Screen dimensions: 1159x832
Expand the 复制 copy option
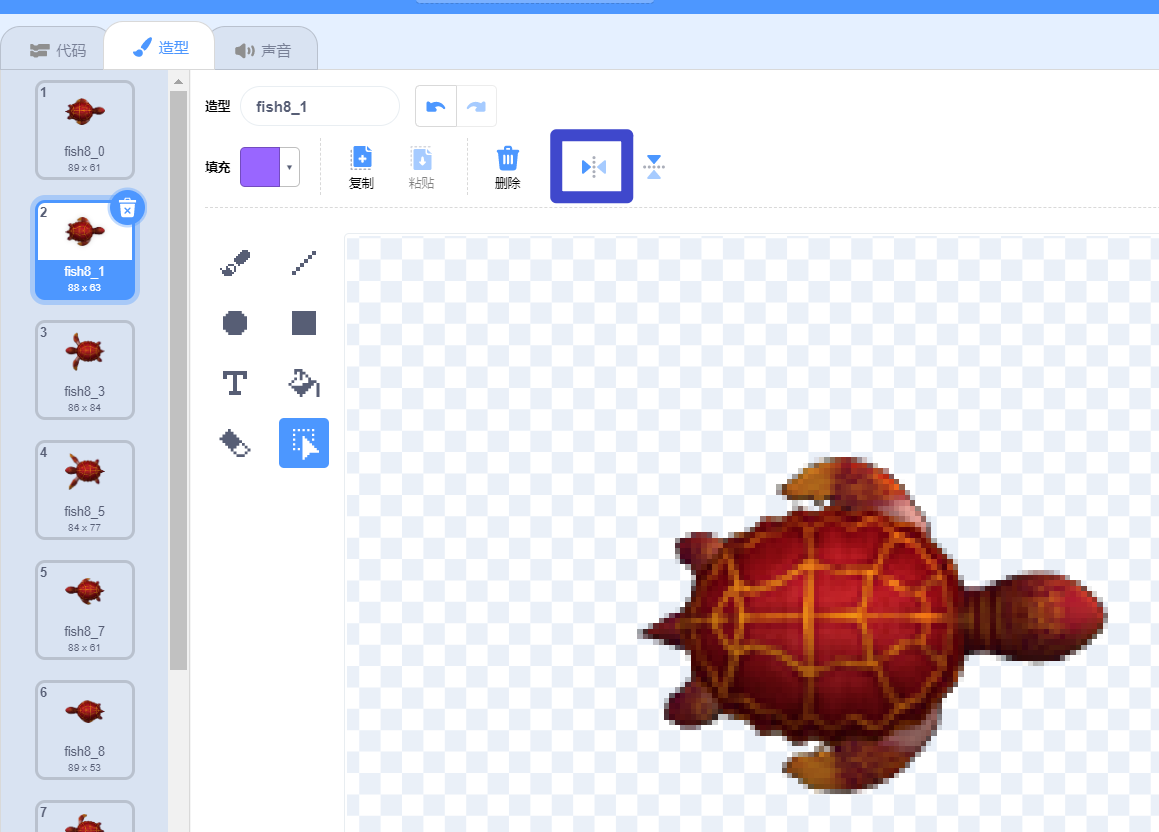tap(361, 166)
